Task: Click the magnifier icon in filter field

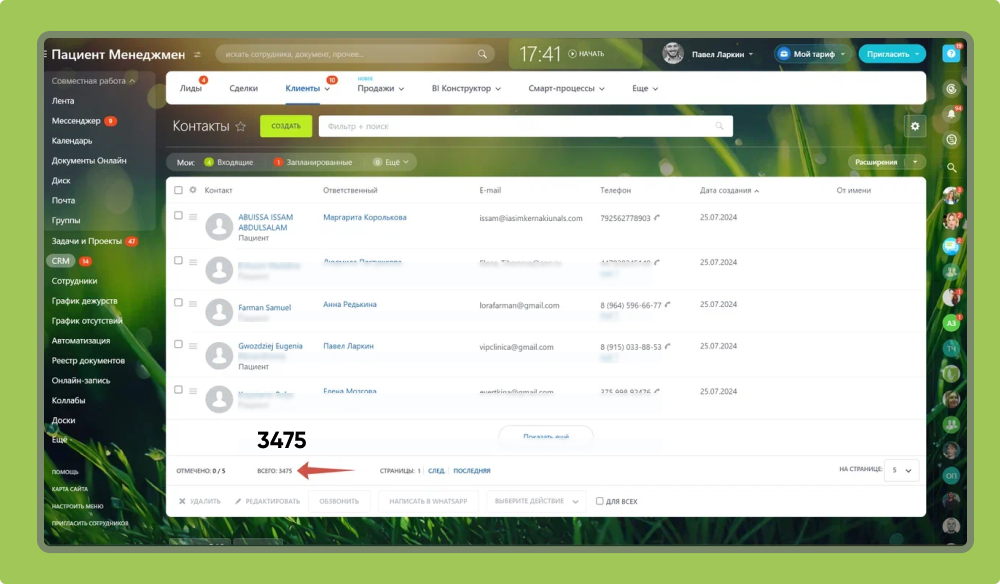Action: tap(719, 126)
